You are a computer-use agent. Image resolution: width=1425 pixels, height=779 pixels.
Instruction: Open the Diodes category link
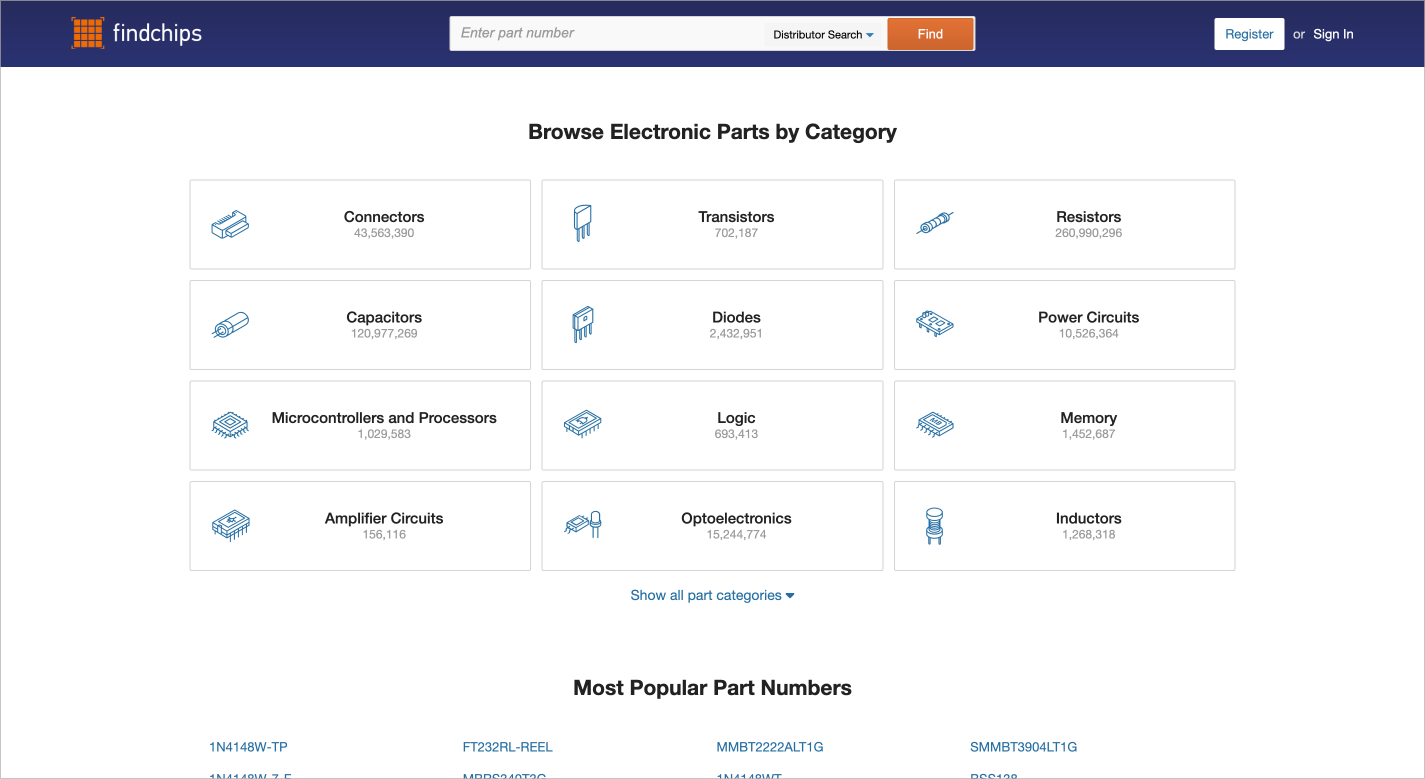(736, 317)
